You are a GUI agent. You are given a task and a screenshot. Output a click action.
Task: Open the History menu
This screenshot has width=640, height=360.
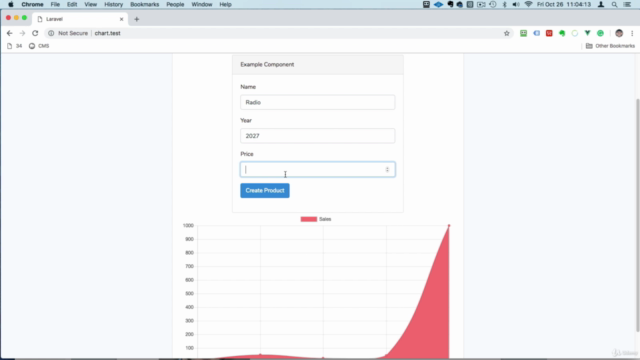pyautogui.click(x=113, y=4)
